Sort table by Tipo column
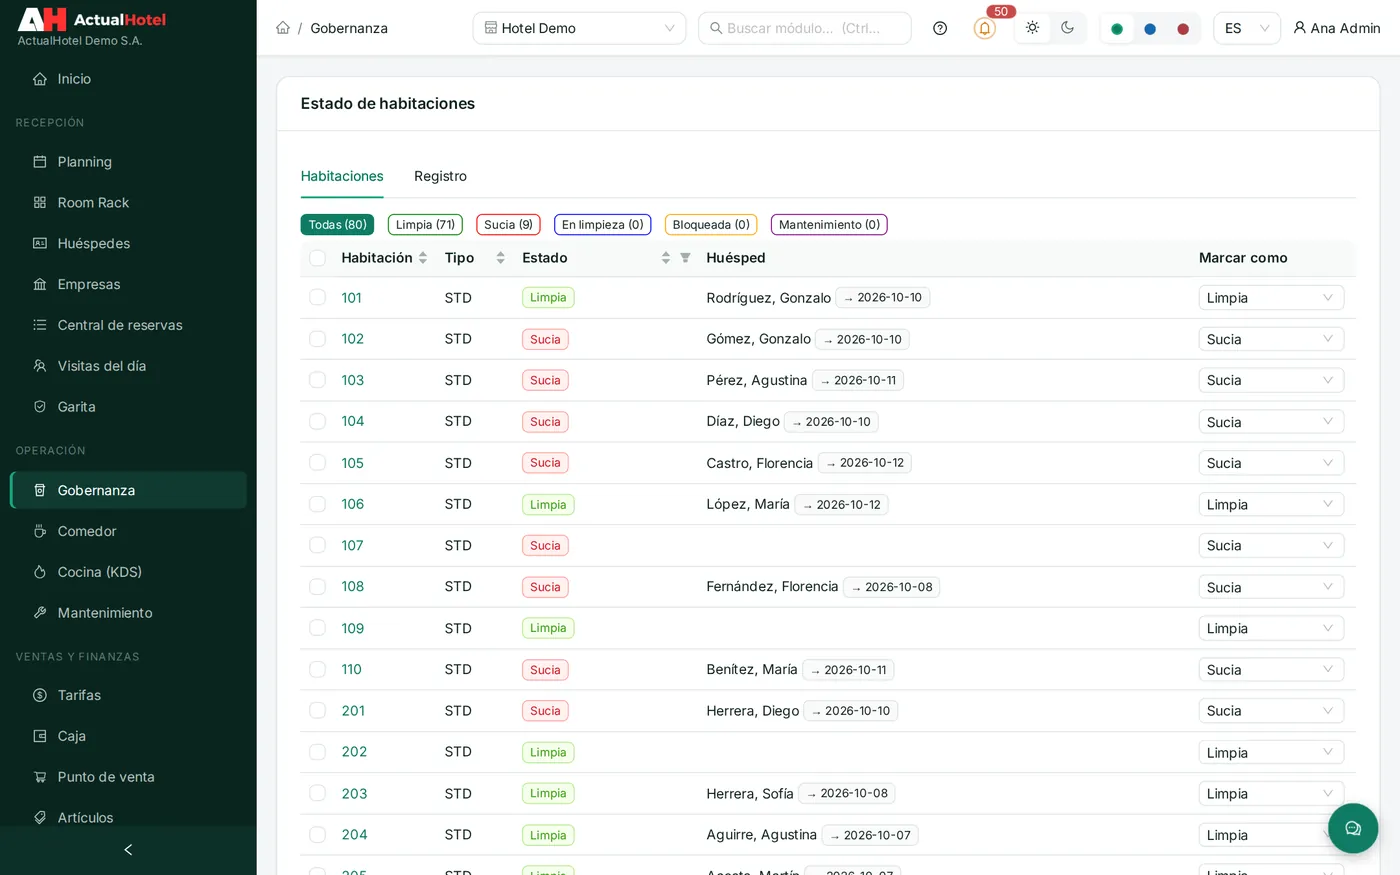 [500, 258]
